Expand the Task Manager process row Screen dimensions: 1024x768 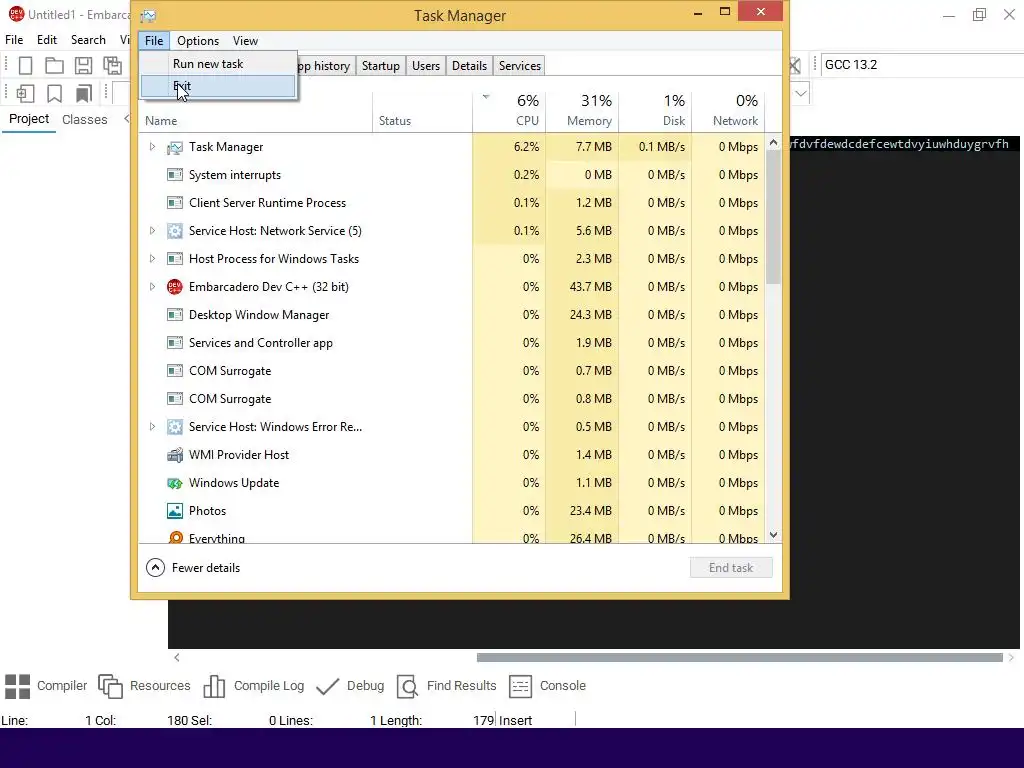(152, 147)
